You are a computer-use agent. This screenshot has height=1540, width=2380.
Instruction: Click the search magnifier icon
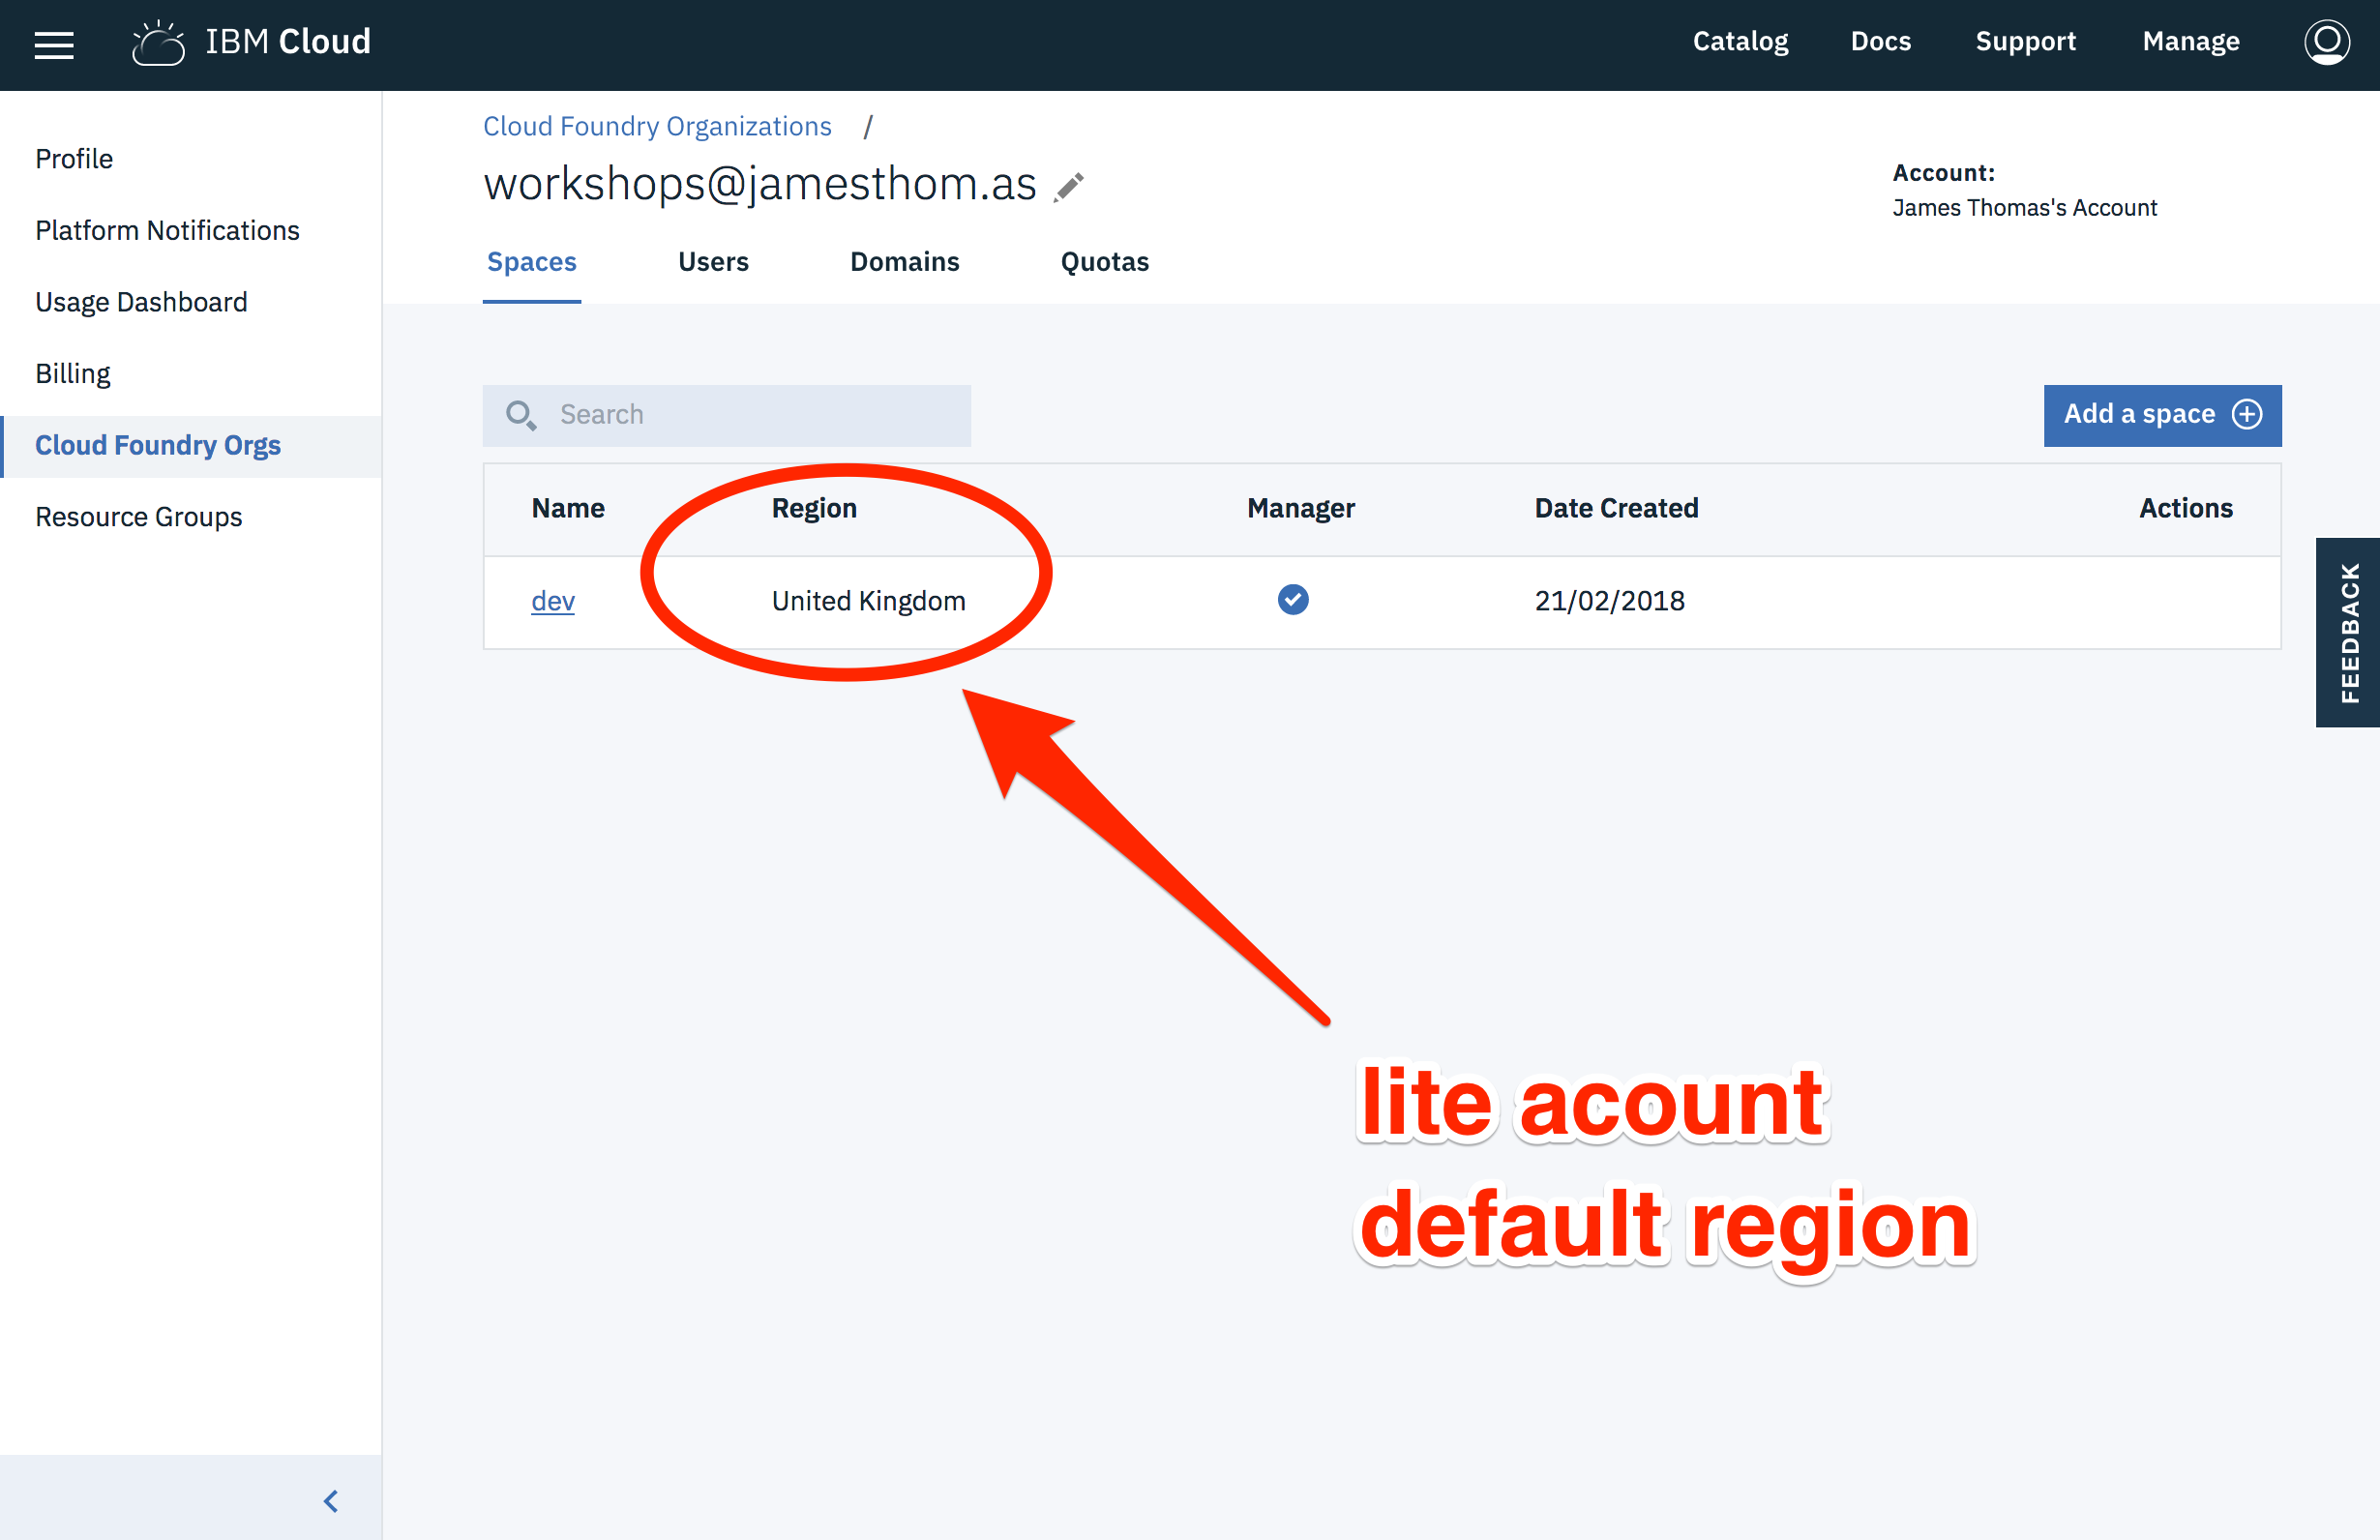tap(520, 415)
